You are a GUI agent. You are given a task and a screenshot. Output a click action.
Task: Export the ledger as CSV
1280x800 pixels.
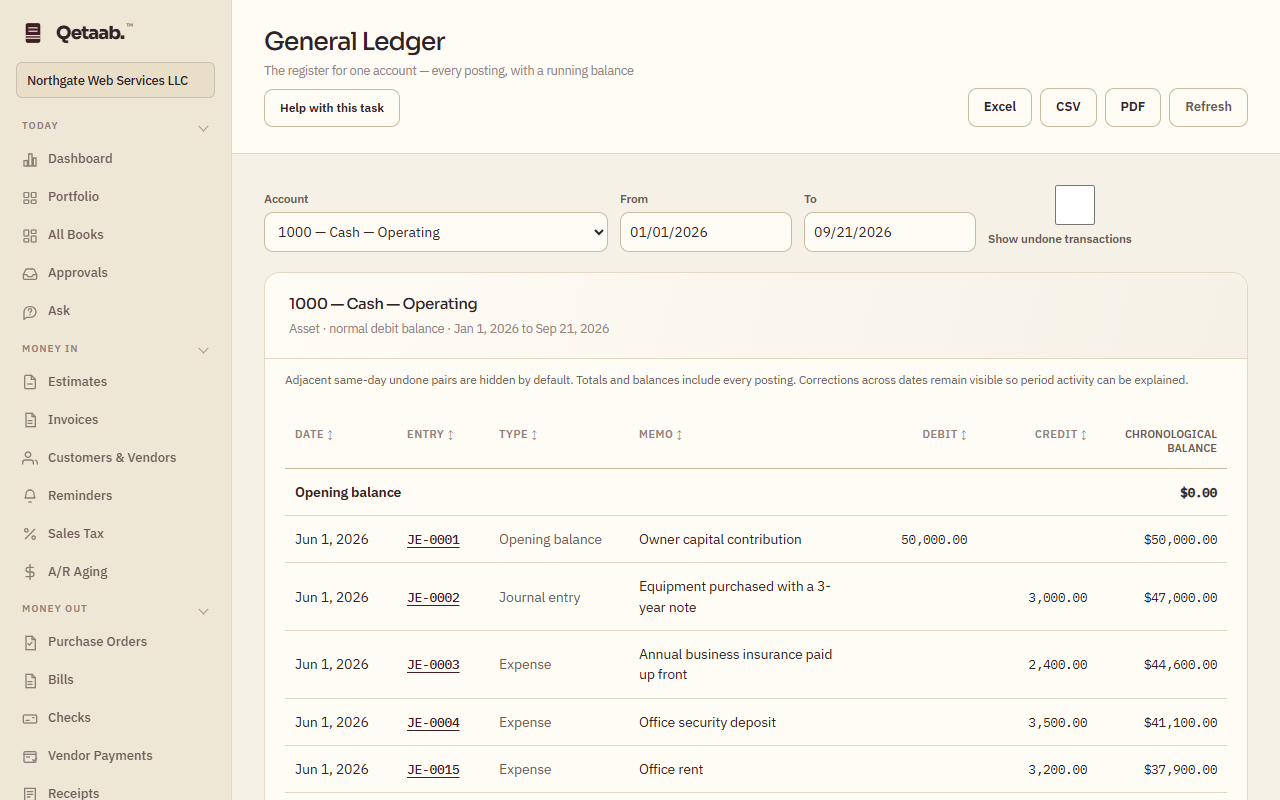[1068, 107]
